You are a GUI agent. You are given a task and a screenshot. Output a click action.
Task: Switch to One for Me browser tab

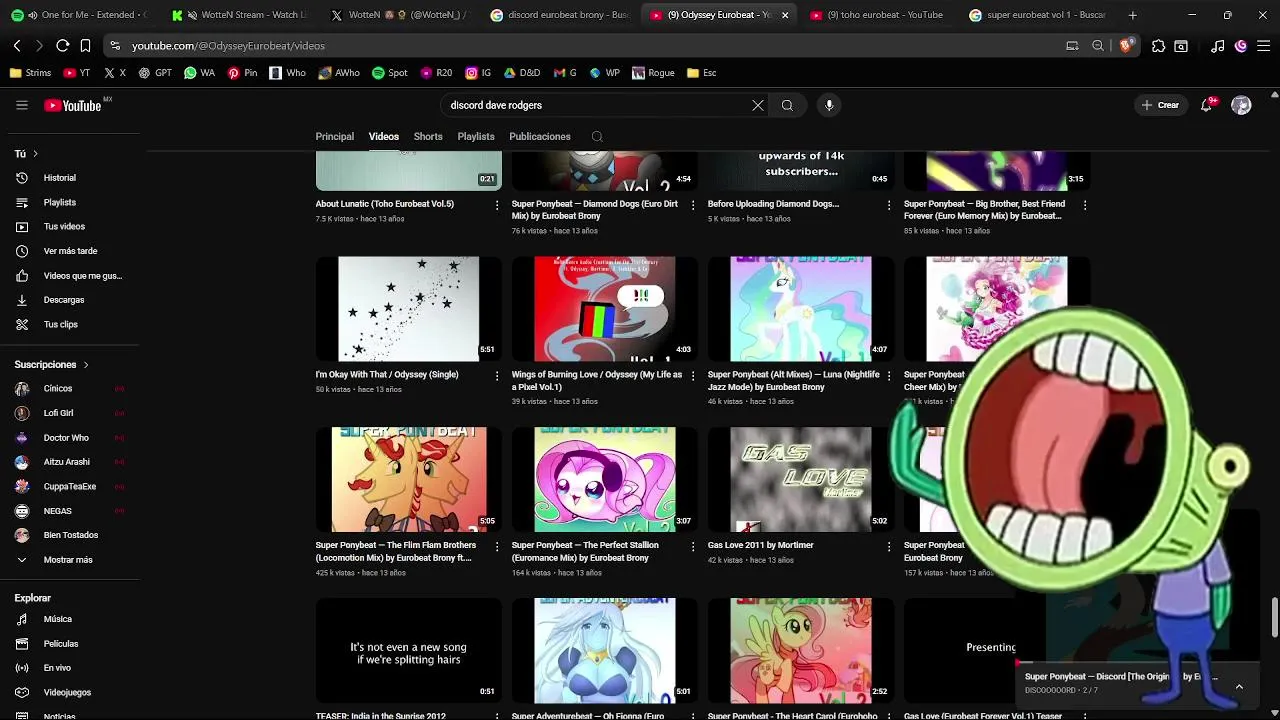pyautogui.click(x=80, y=15)
